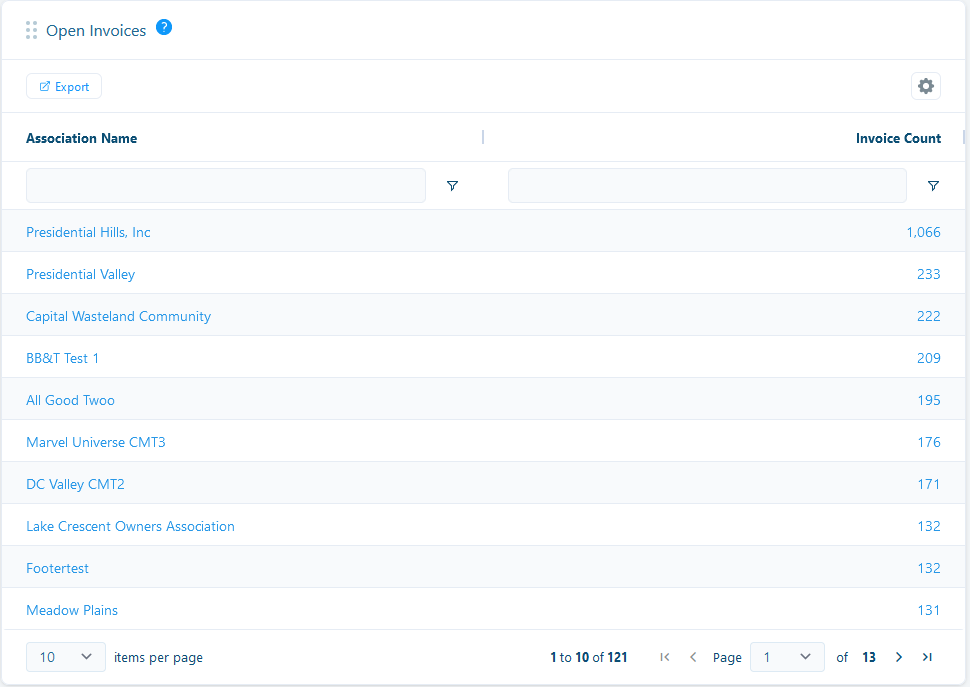Select the 171 invoice count
This screenshot has width=970, height=687.
[x=929, y=484]
